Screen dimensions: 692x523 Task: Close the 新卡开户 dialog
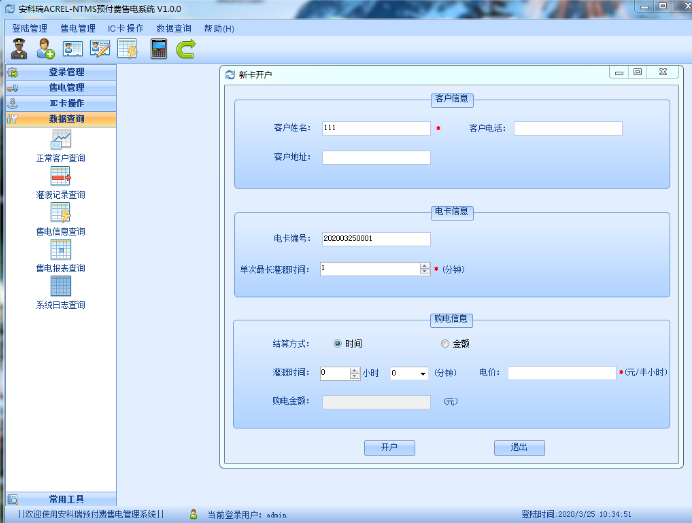tap(663, 72)
